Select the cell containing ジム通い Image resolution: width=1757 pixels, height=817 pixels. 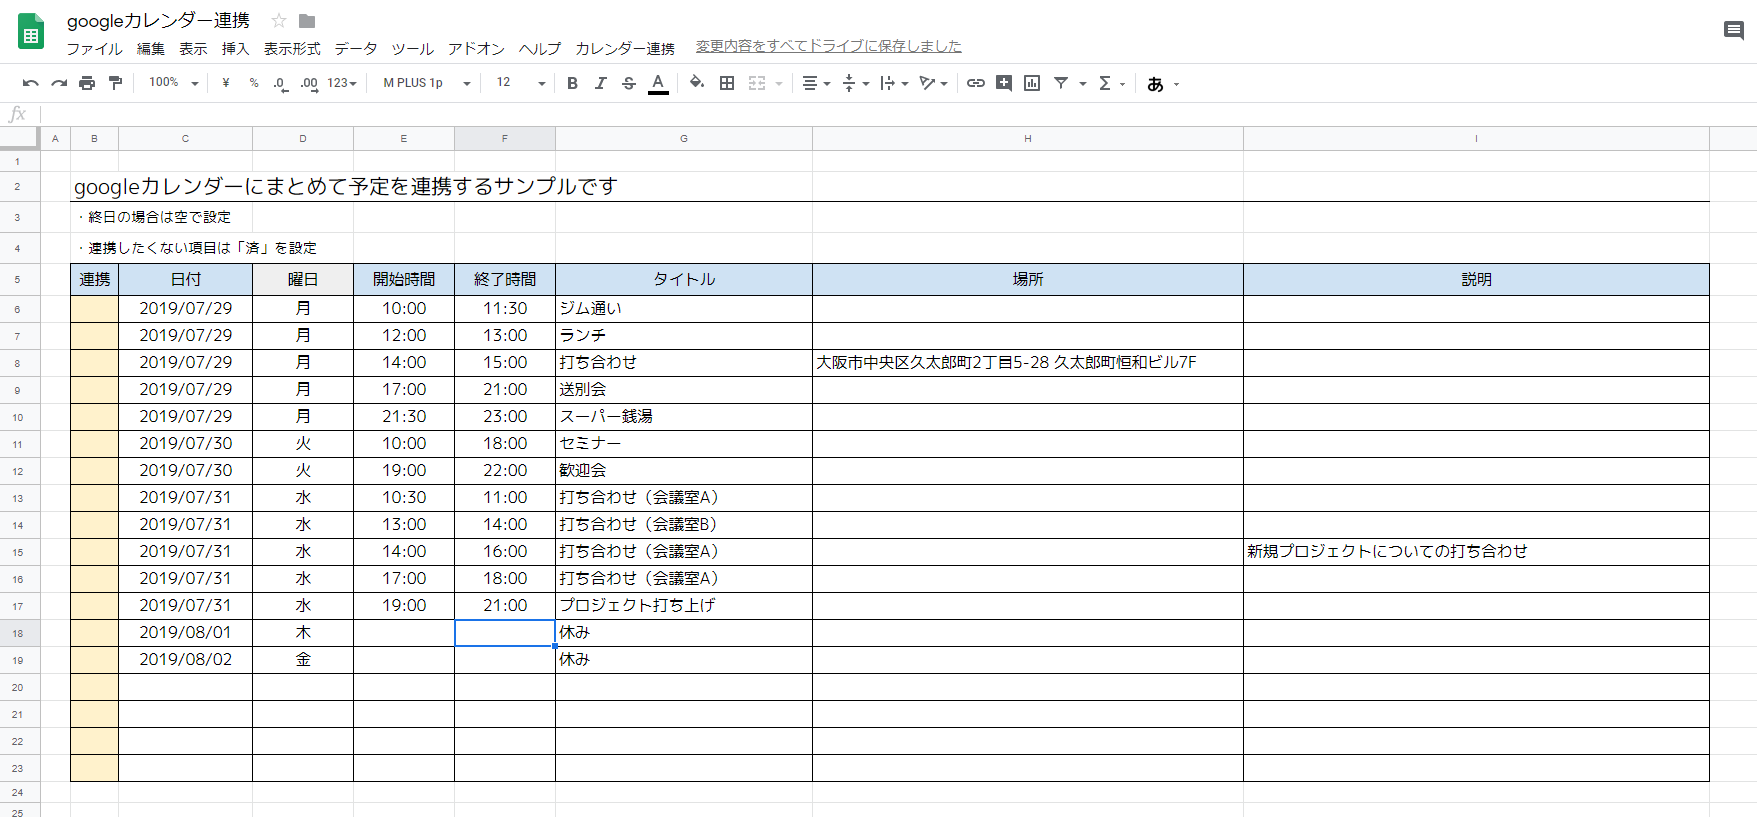(x=684, y=308)
